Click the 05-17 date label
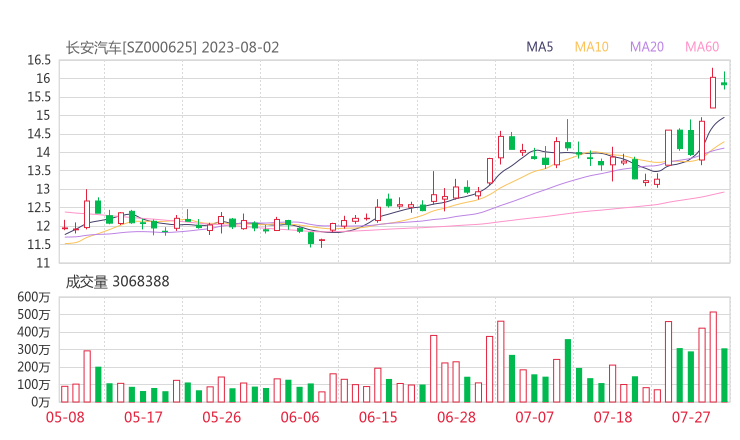 coord(143,417)
